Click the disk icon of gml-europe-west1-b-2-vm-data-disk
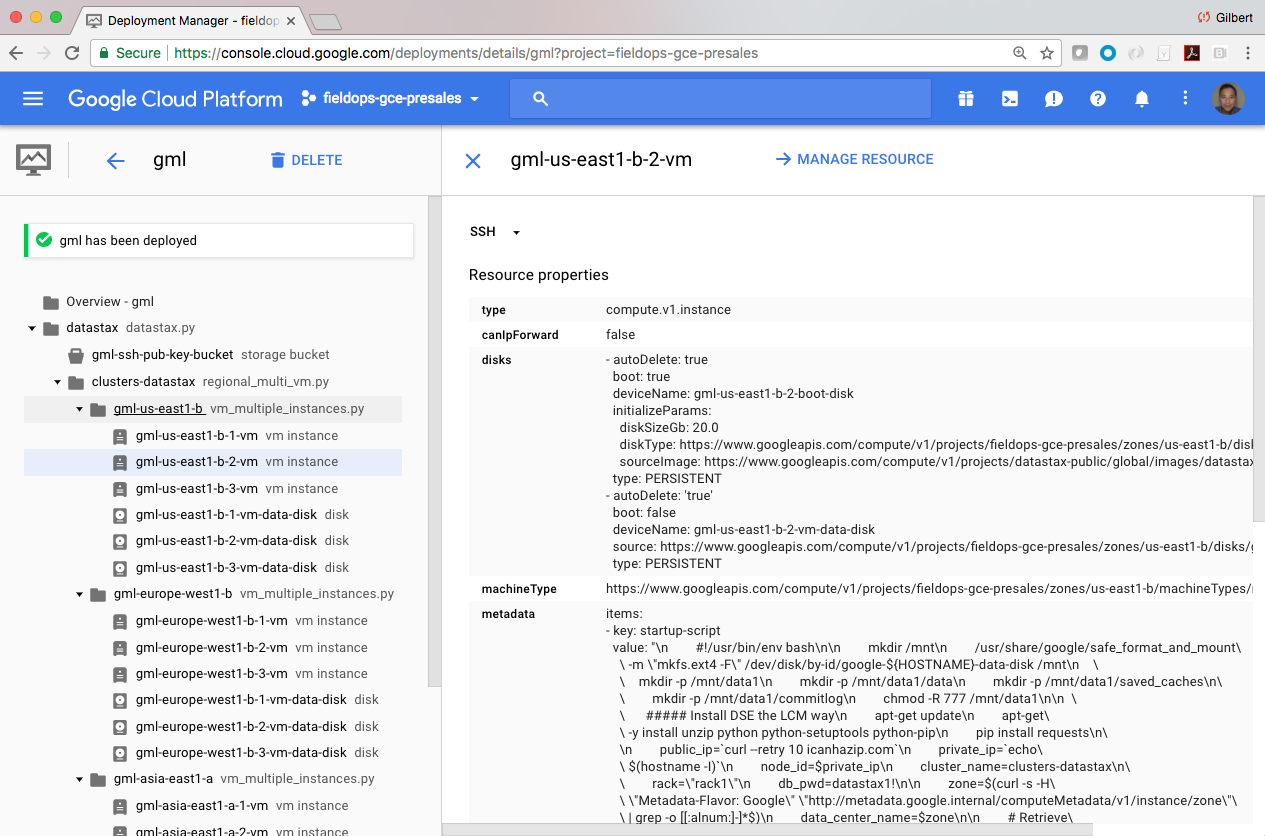1265x836 pixels. 120,727
